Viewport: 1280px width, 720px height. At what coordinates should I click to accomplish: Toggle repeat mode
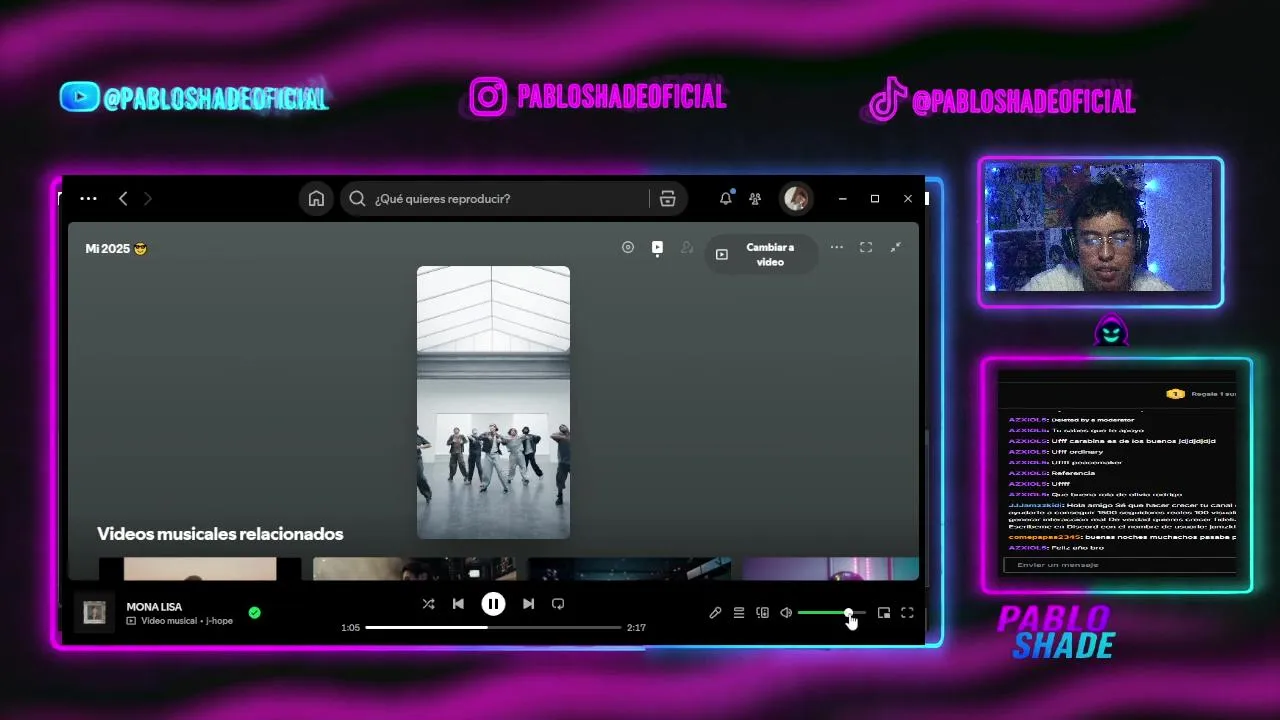(x=558, y=604)
